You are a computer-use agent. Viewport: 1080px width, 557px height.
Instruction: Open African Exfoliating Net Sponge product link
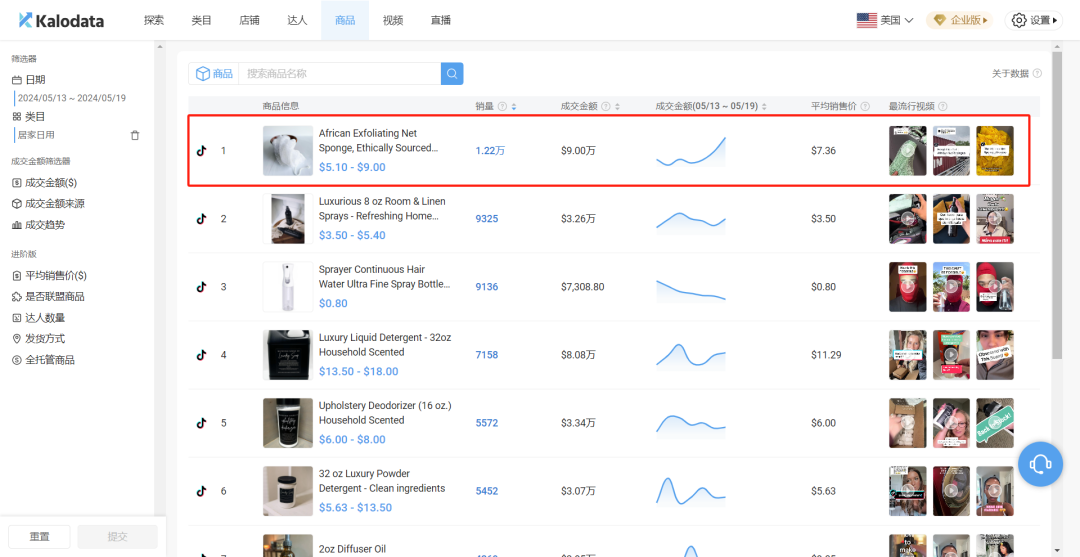[378, 140]
